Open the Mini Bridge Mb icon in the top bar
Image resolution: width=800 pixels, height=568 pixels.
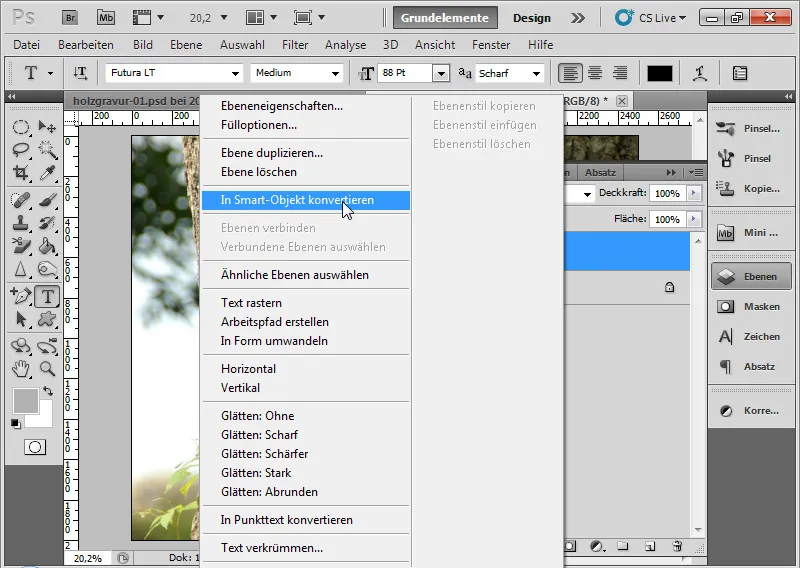click(x=106, y=18)
